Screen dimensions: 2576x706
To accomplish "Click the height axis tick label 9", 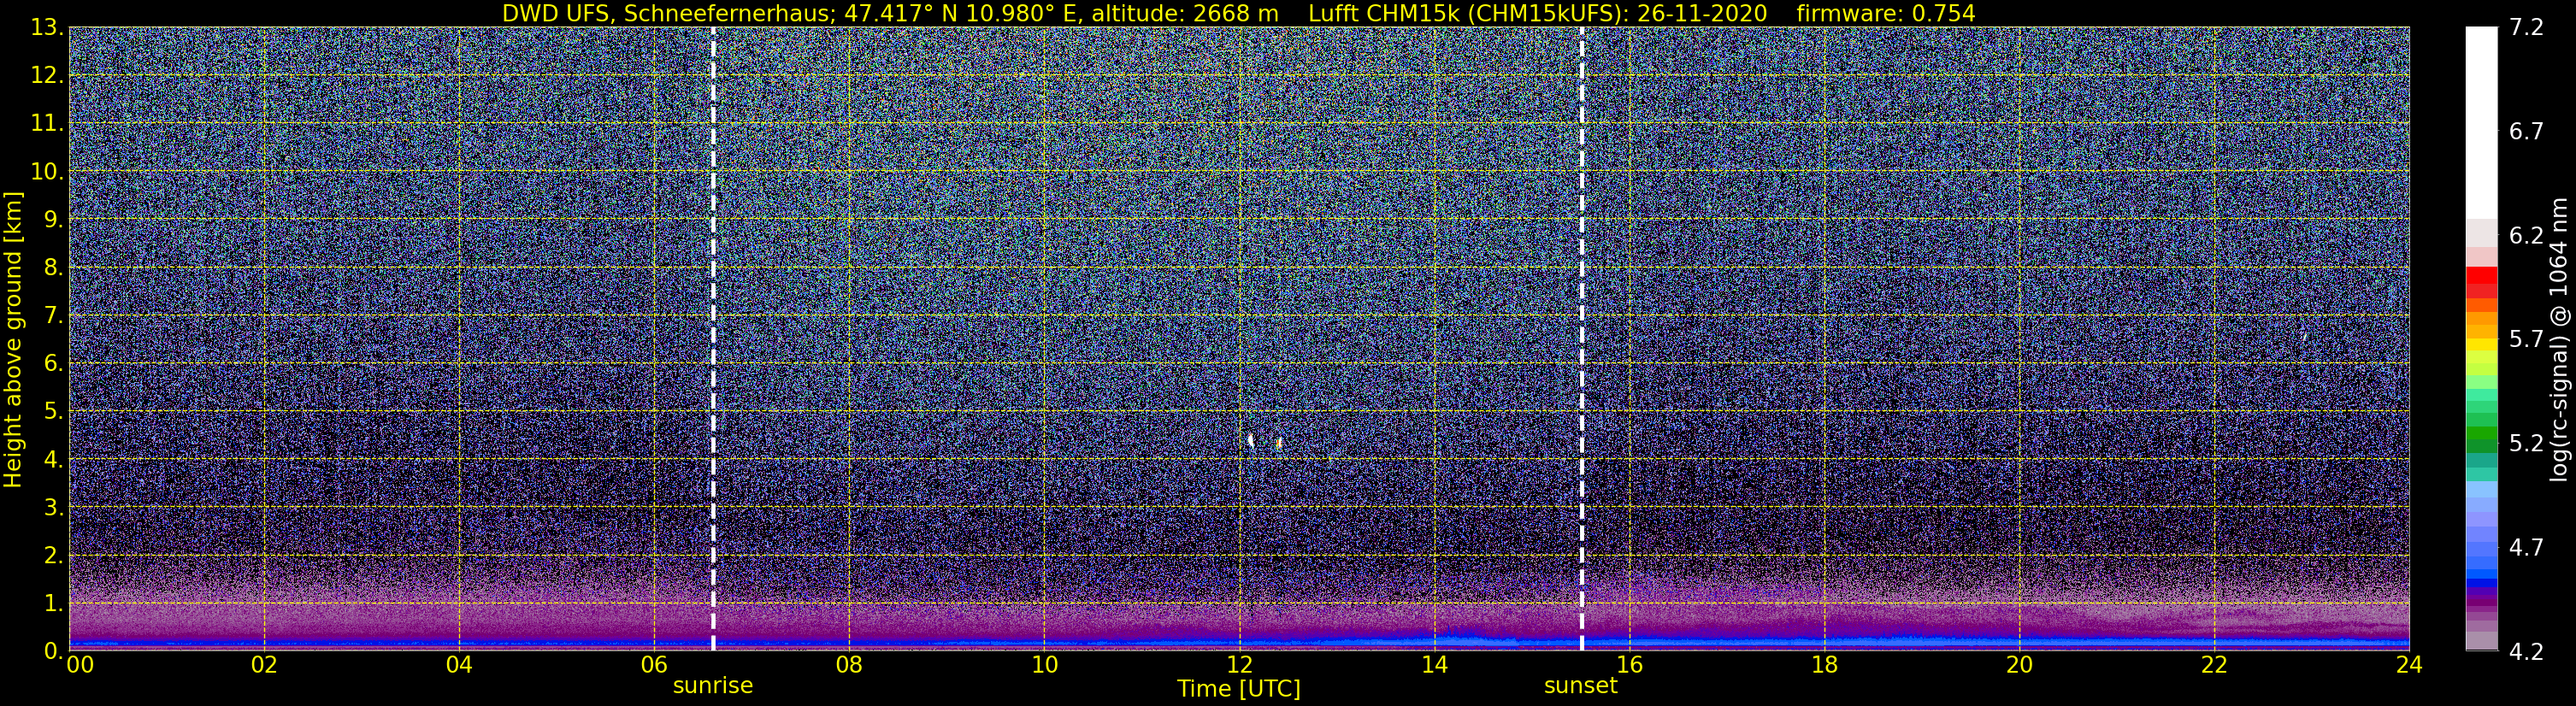I will coord(53,220).
